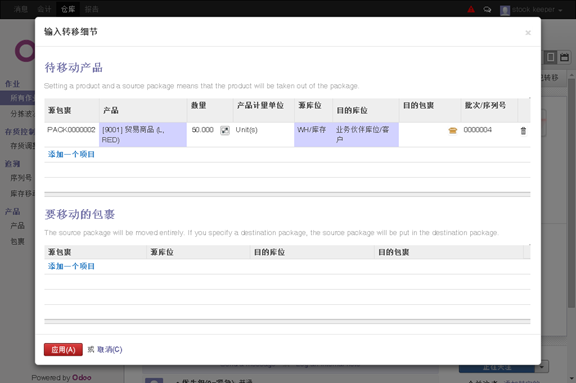
Task: Click the 取消(C) cancel link
Action: [x=110, y=350]
